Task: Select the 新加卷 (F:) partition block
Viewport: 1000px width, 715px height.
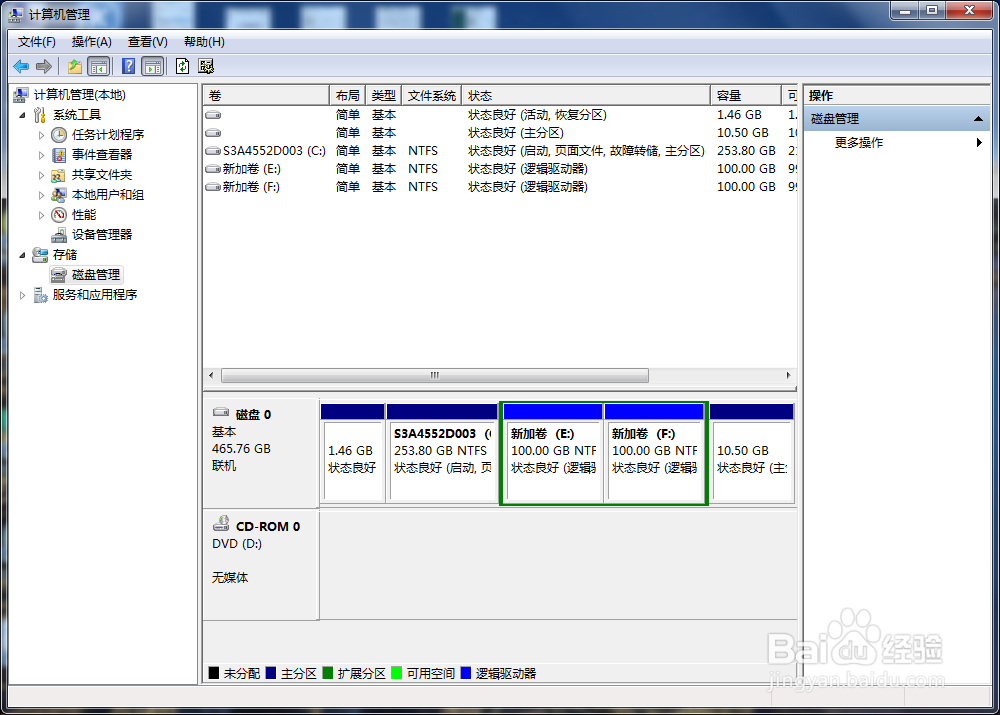Action: point(654,453)
